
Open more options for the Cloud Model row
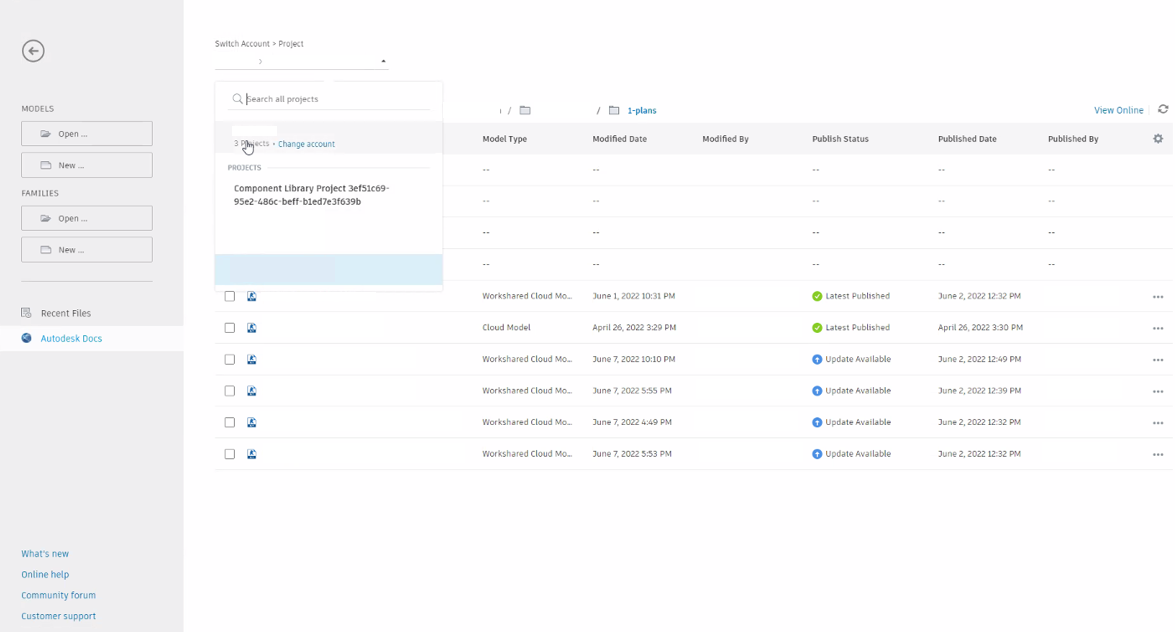pos(1157,328)
